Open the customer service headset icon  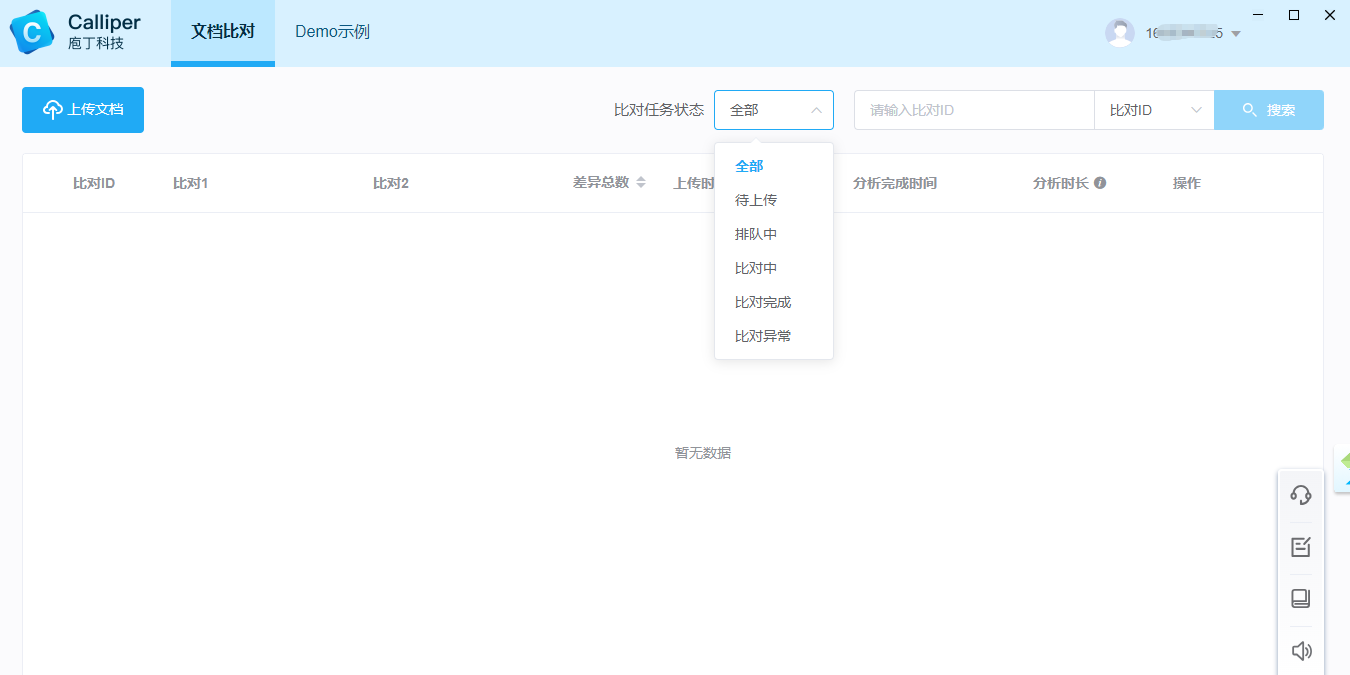pos(1301,494)
